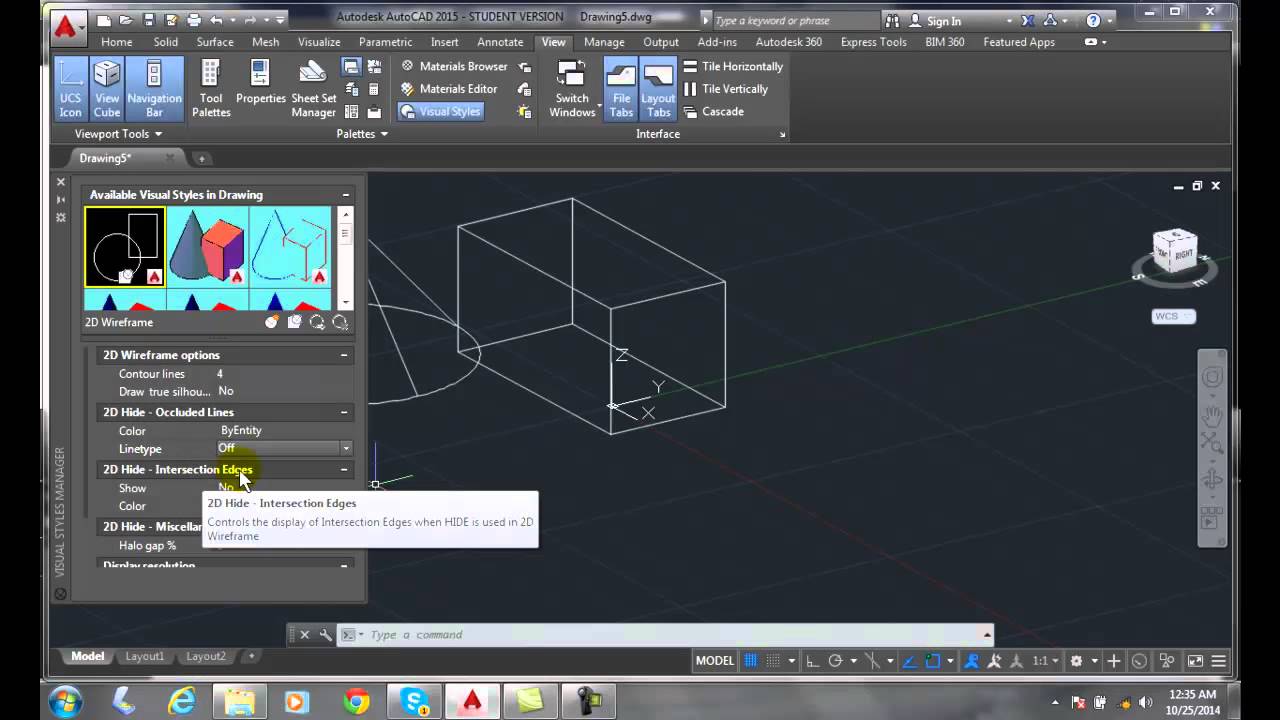Open the Home ribbon tab
Image resolution: width=1280 pixels, height=720 pixels.
pos(116,42)
